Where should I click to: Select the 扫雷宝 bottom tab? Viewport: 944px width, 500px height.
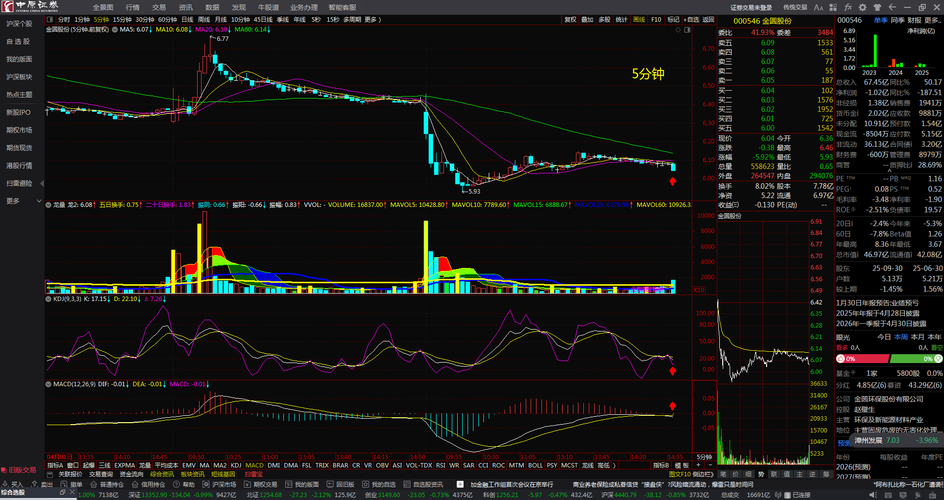(254, 474)
